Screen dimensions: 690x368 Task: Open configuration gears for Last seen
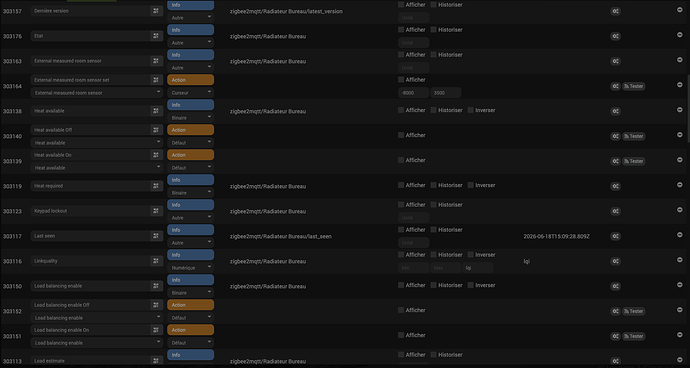(x=616, y=236)
